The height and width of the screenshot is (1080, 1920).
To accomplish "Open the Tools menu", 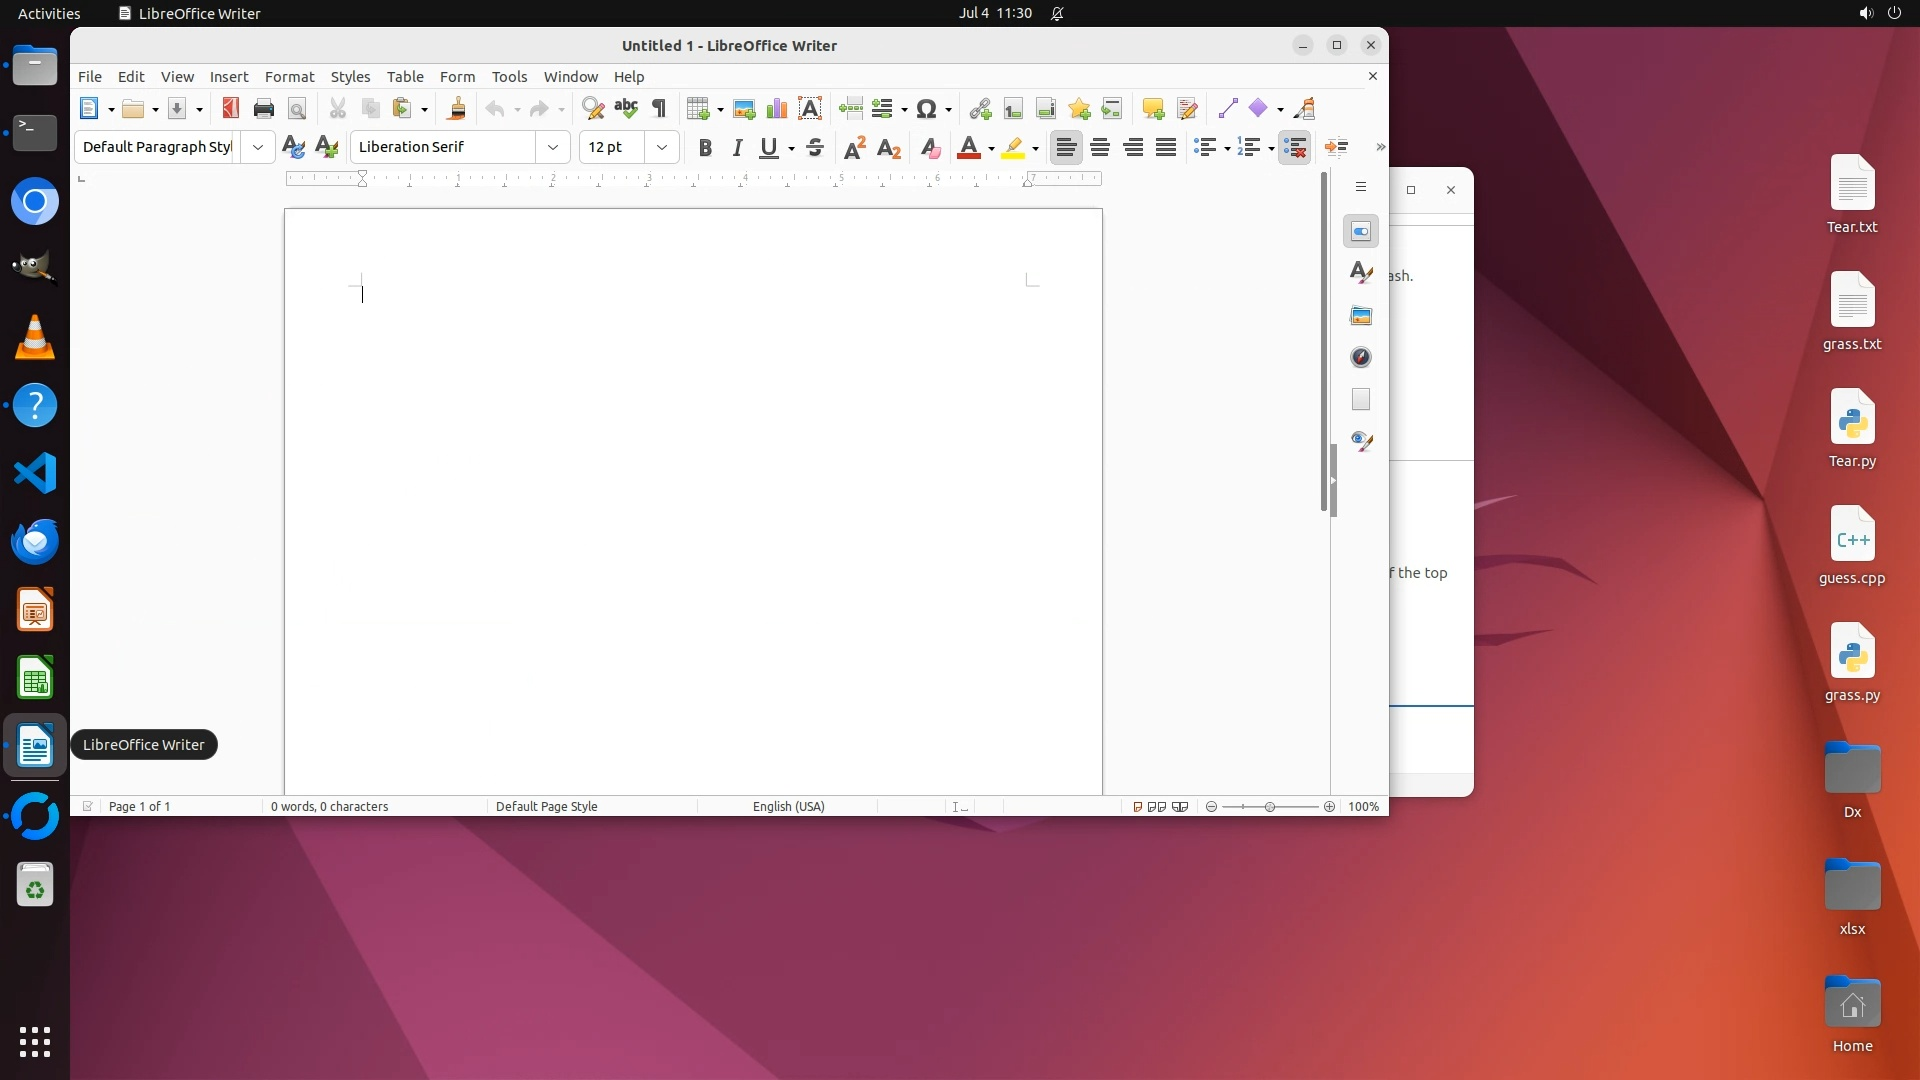I will (509, 77).
